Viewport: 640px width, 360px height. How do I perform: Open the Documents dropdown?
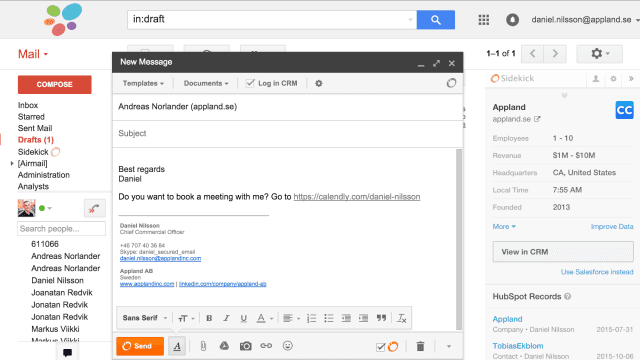(x=206, y=83)
